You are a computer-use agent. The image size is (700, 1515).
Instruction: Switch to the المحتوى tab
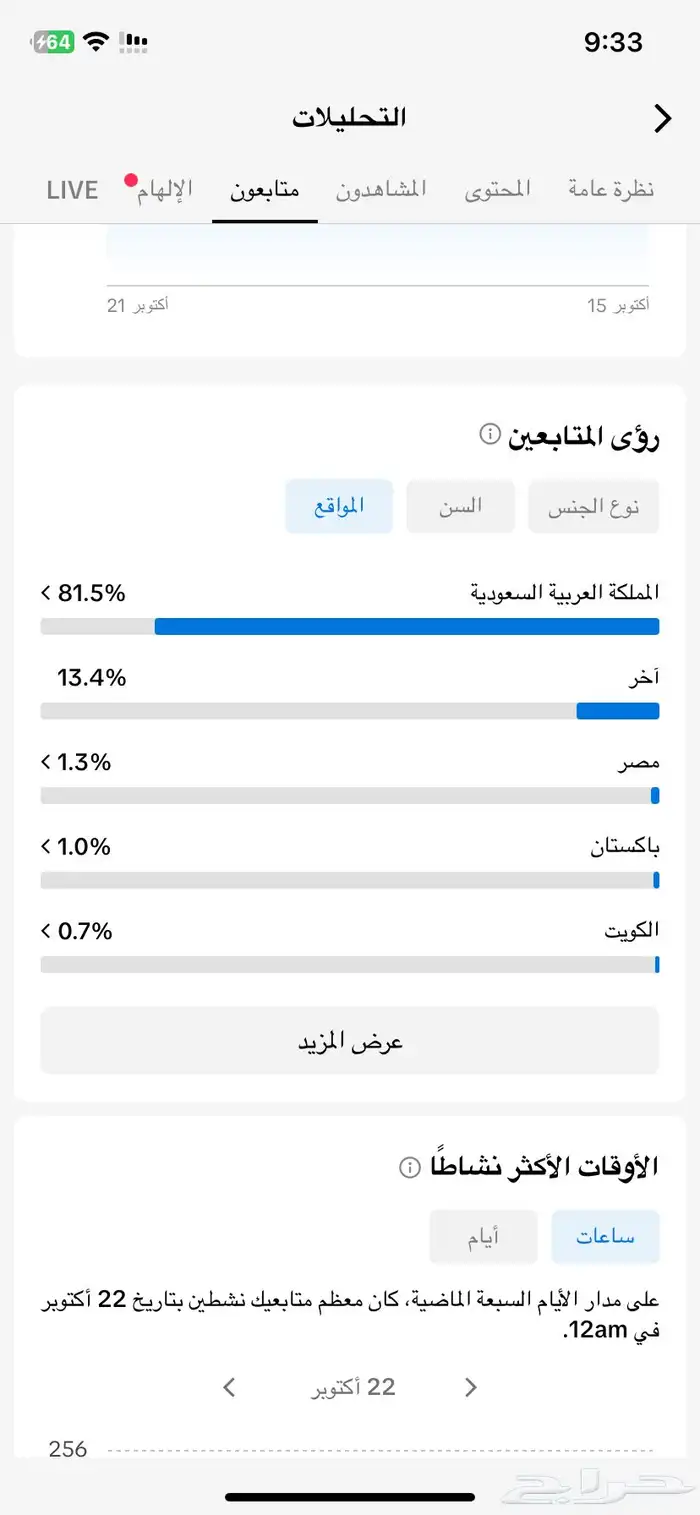tap(497, 189)
